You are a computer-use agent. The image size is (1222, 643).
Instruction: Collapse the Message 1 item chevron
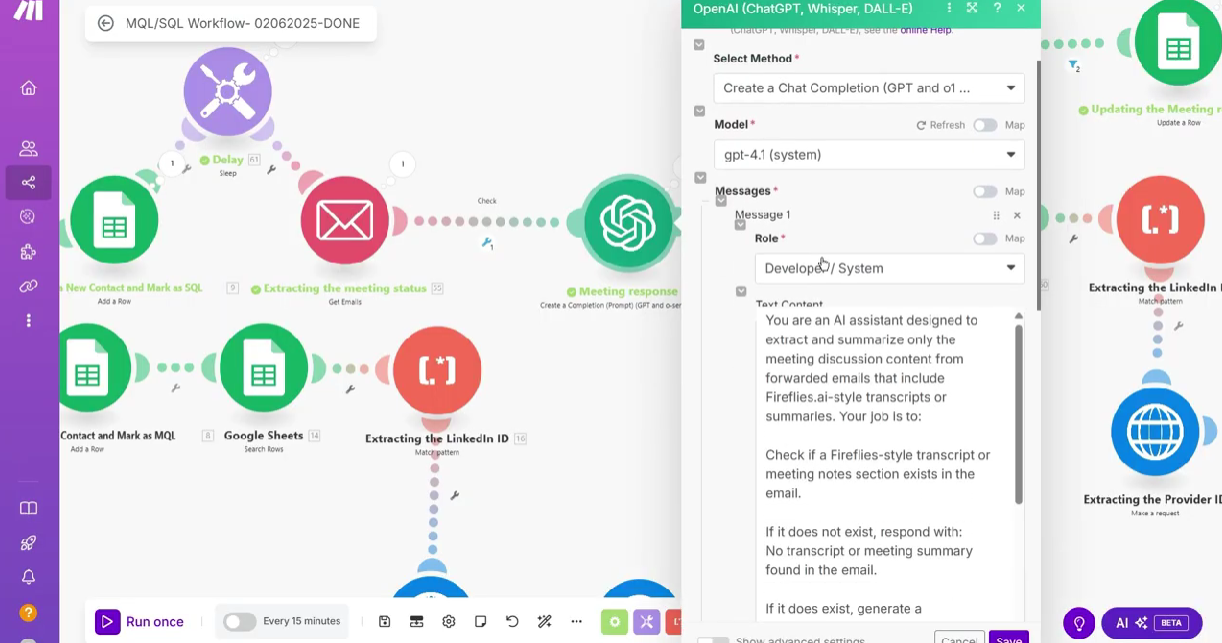tap(721, 202)
